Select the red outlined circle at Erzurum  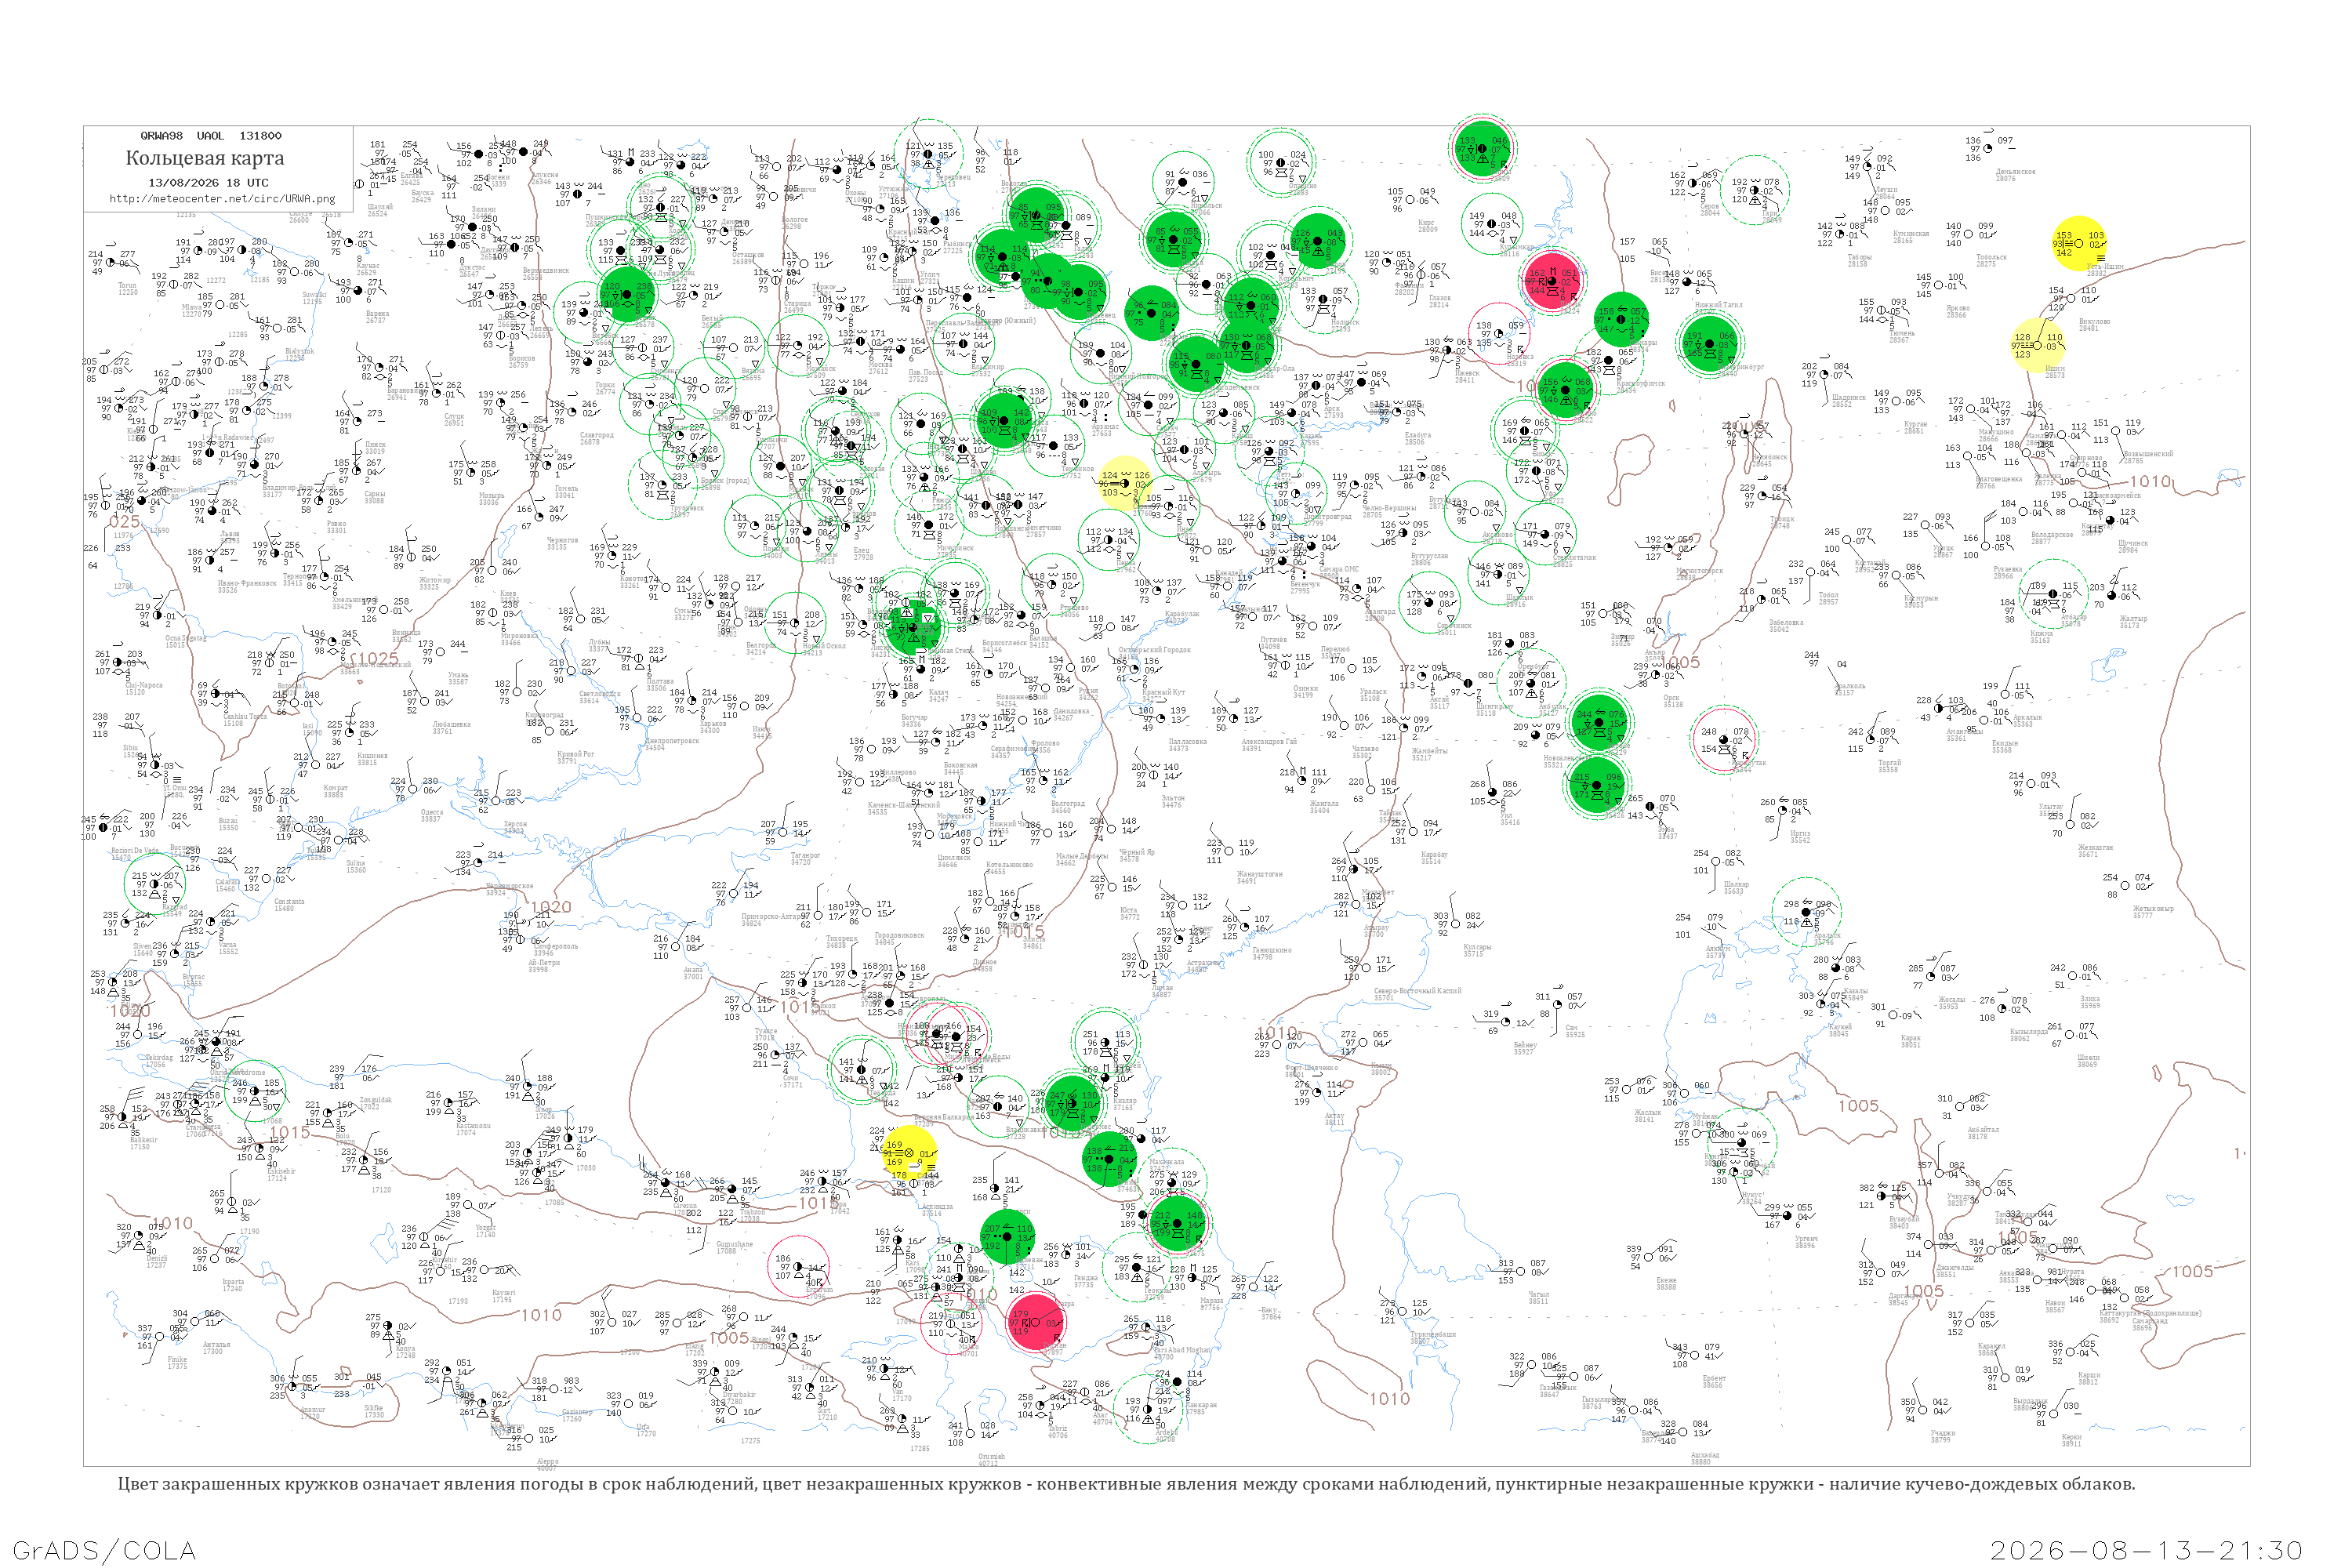point(798,1266)
